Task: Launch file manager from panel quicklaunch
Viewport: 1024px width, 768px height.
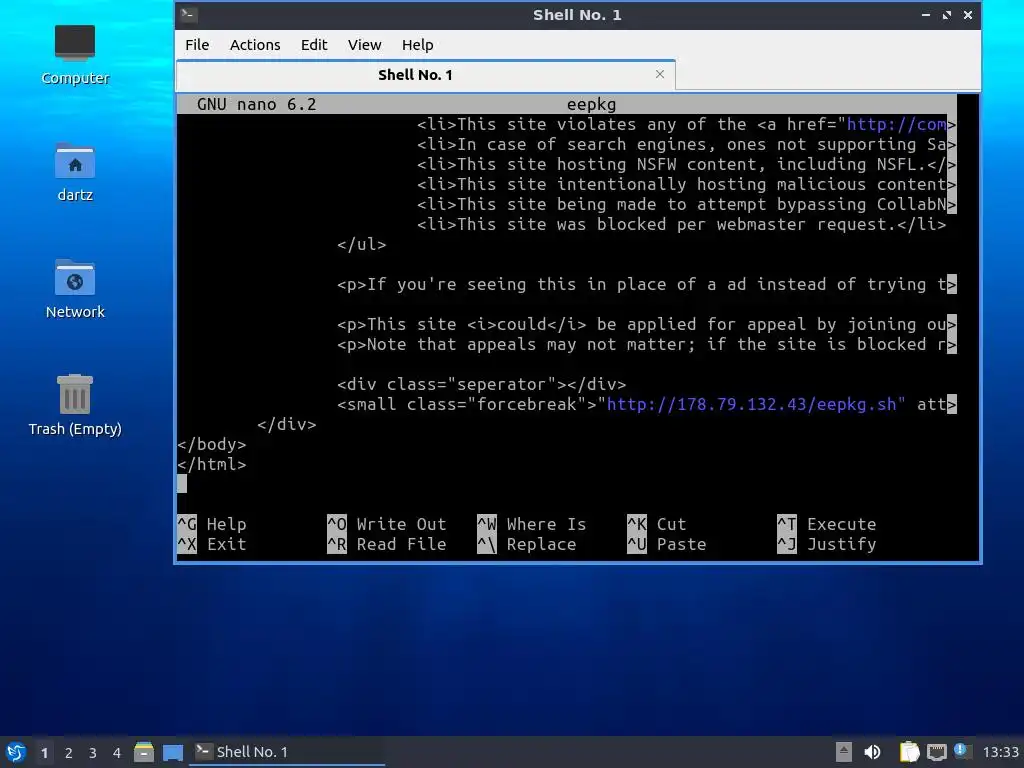Action: click(x=144, y=752)
